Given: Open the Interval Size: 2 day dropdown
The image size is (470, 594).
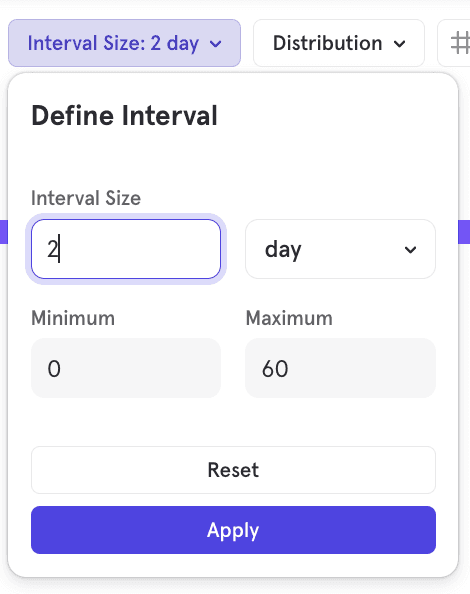Looking at the screenshot, I should pos(124,43).
